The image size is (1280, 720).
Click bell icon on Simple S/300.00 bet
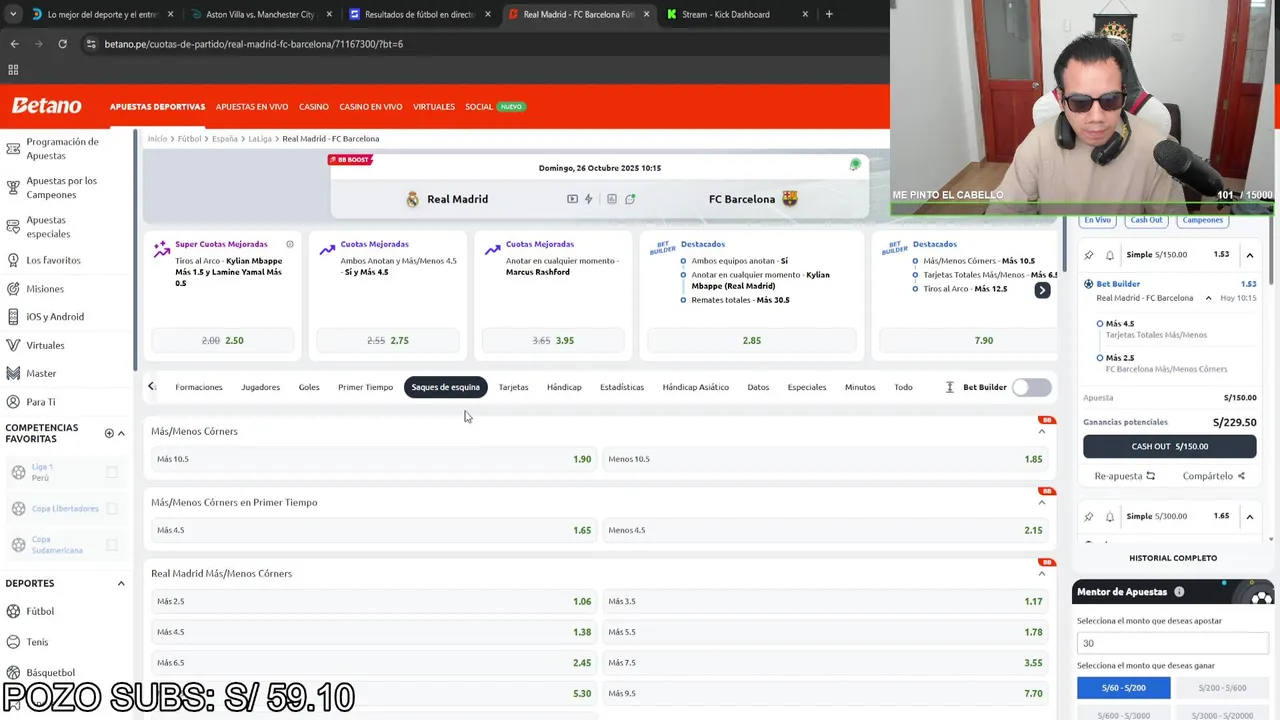click(x=1110, y=517)
